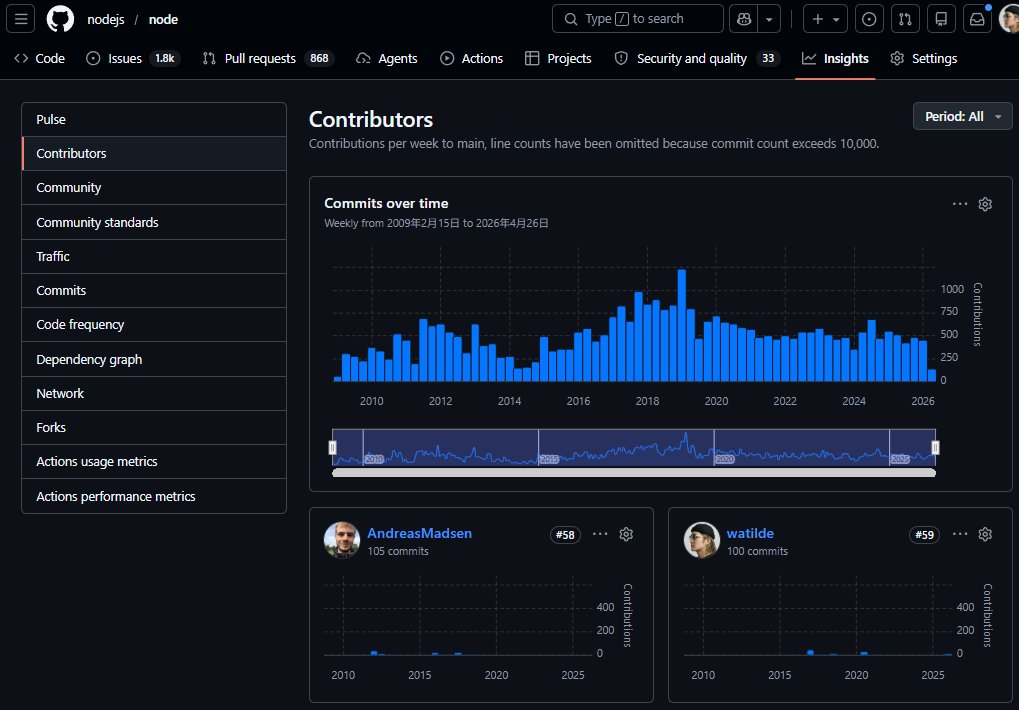Viewport: 1019px width, 710px height.
Task: Select the Insights tab
Action: coord(835,58)
